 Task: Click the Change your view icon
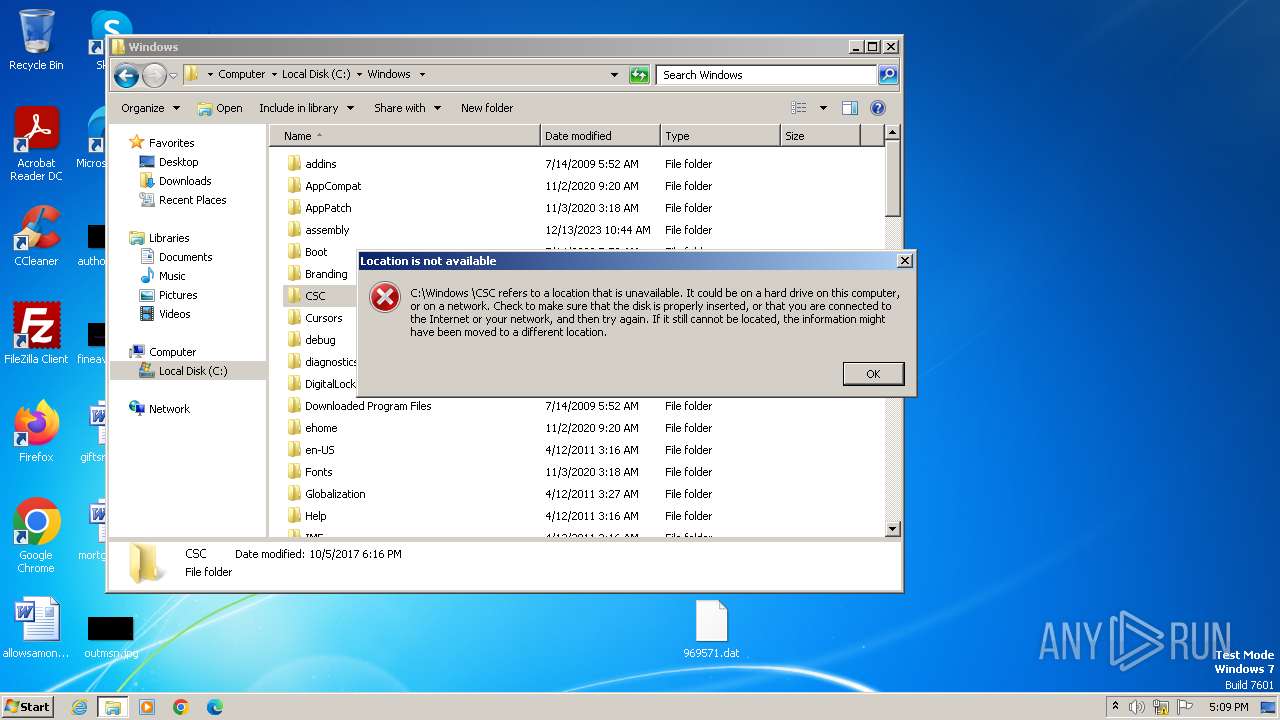799,108
